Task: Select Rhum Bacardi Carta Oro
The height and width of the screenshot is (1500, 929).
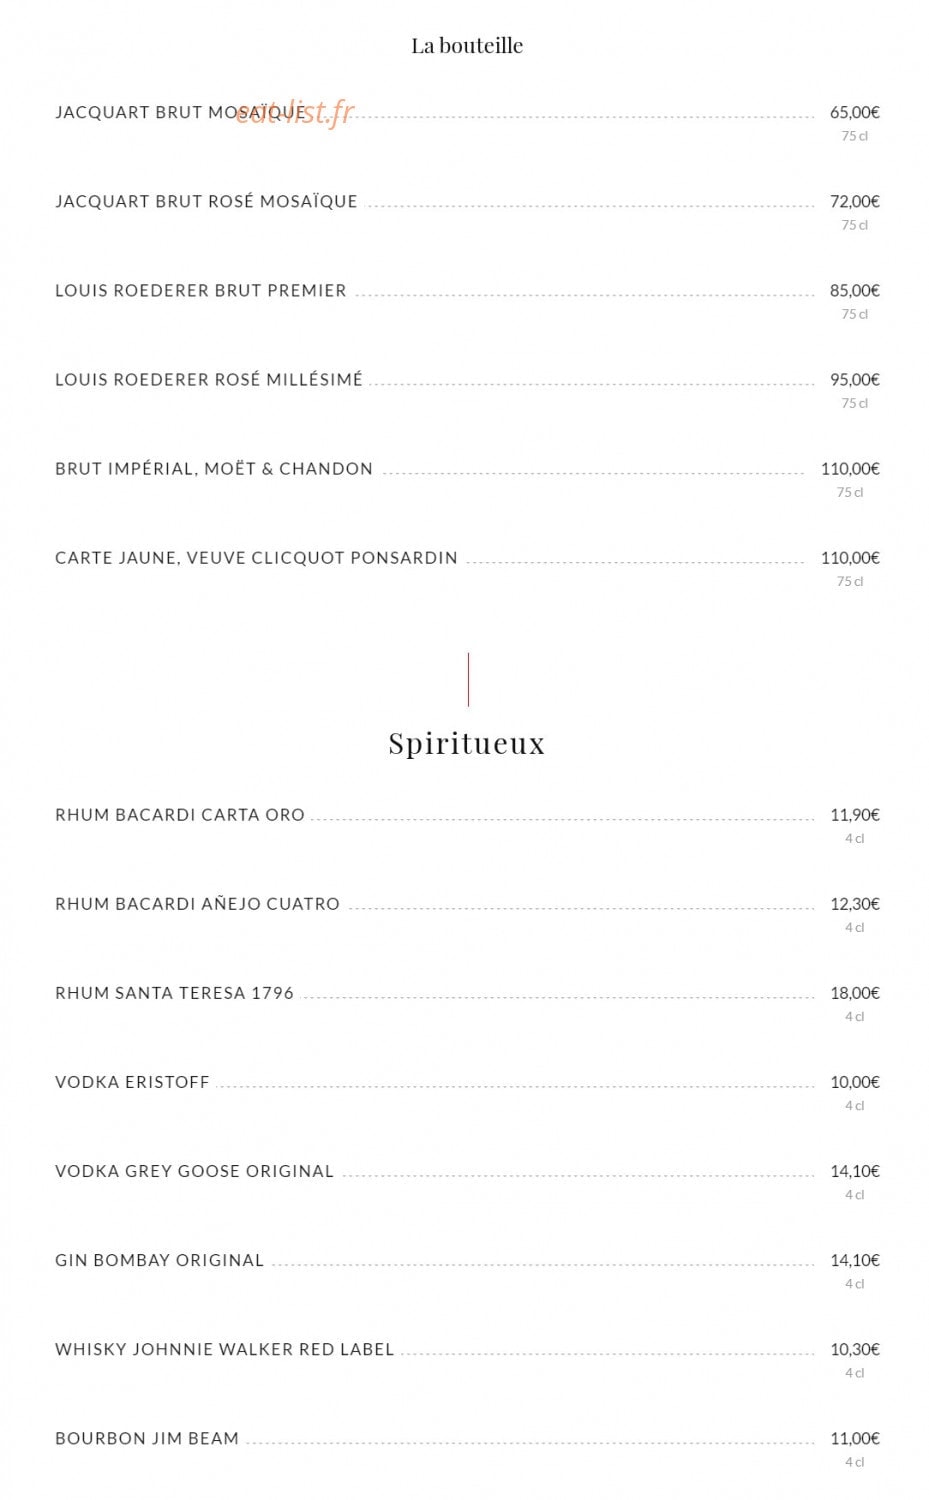Action: pyautogui.click(x=180, y=815)
